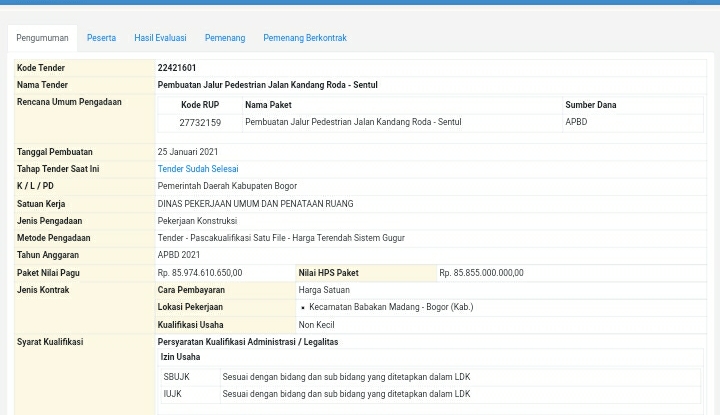Click the HPS value Rp. 85.855.000.000,00
The image size is (720, 415).
(481, 273)
